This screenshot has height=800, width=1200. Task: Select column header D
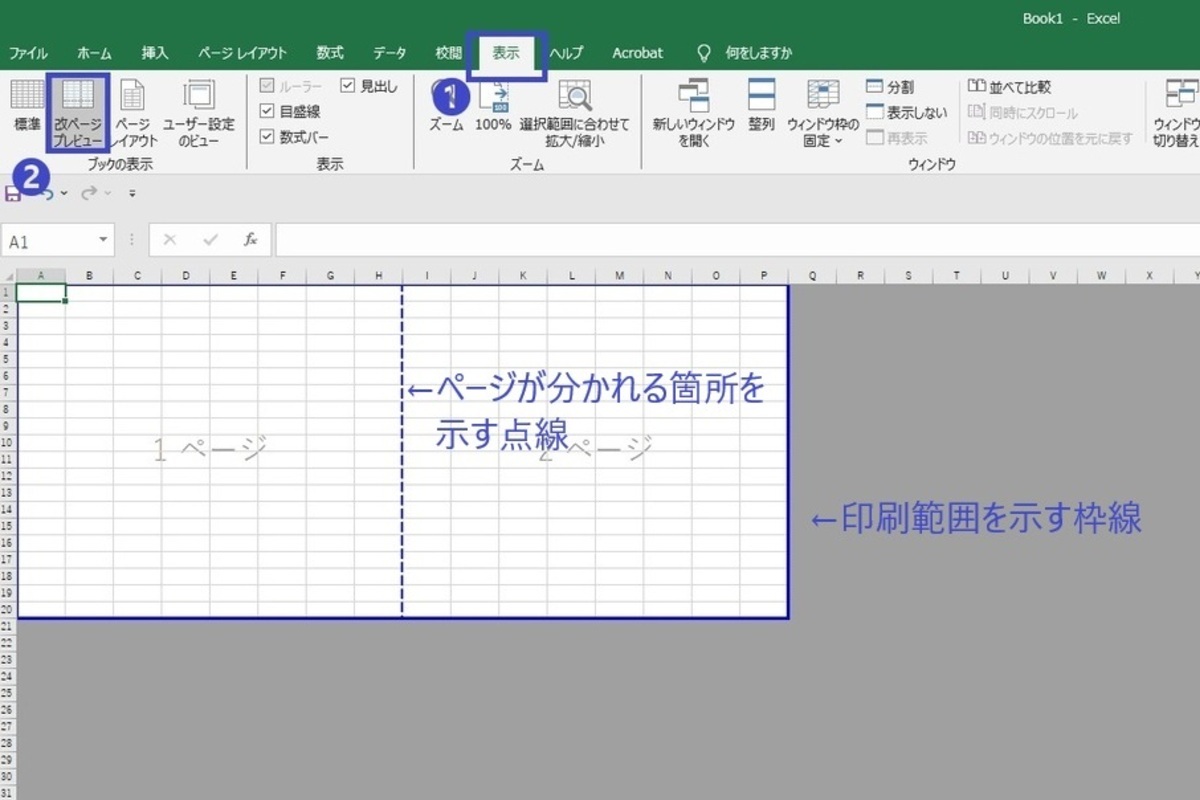[185, 276]
